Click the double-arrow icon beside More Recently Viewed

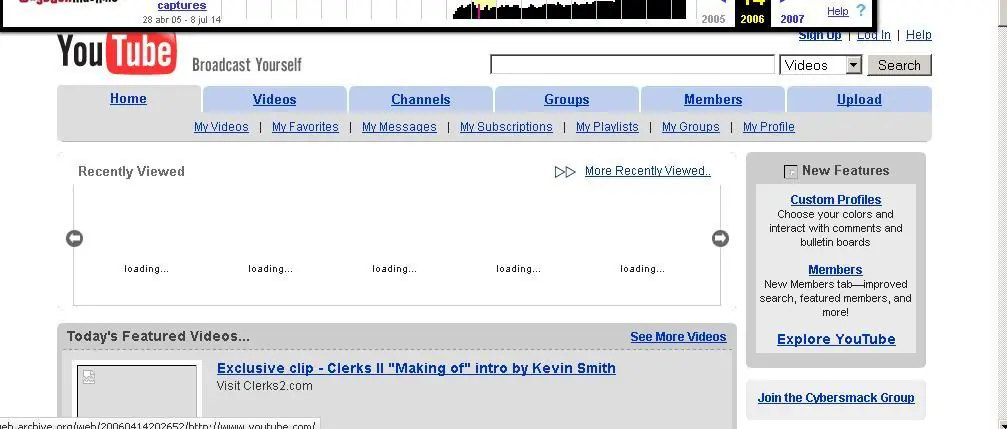click(565, 171)
